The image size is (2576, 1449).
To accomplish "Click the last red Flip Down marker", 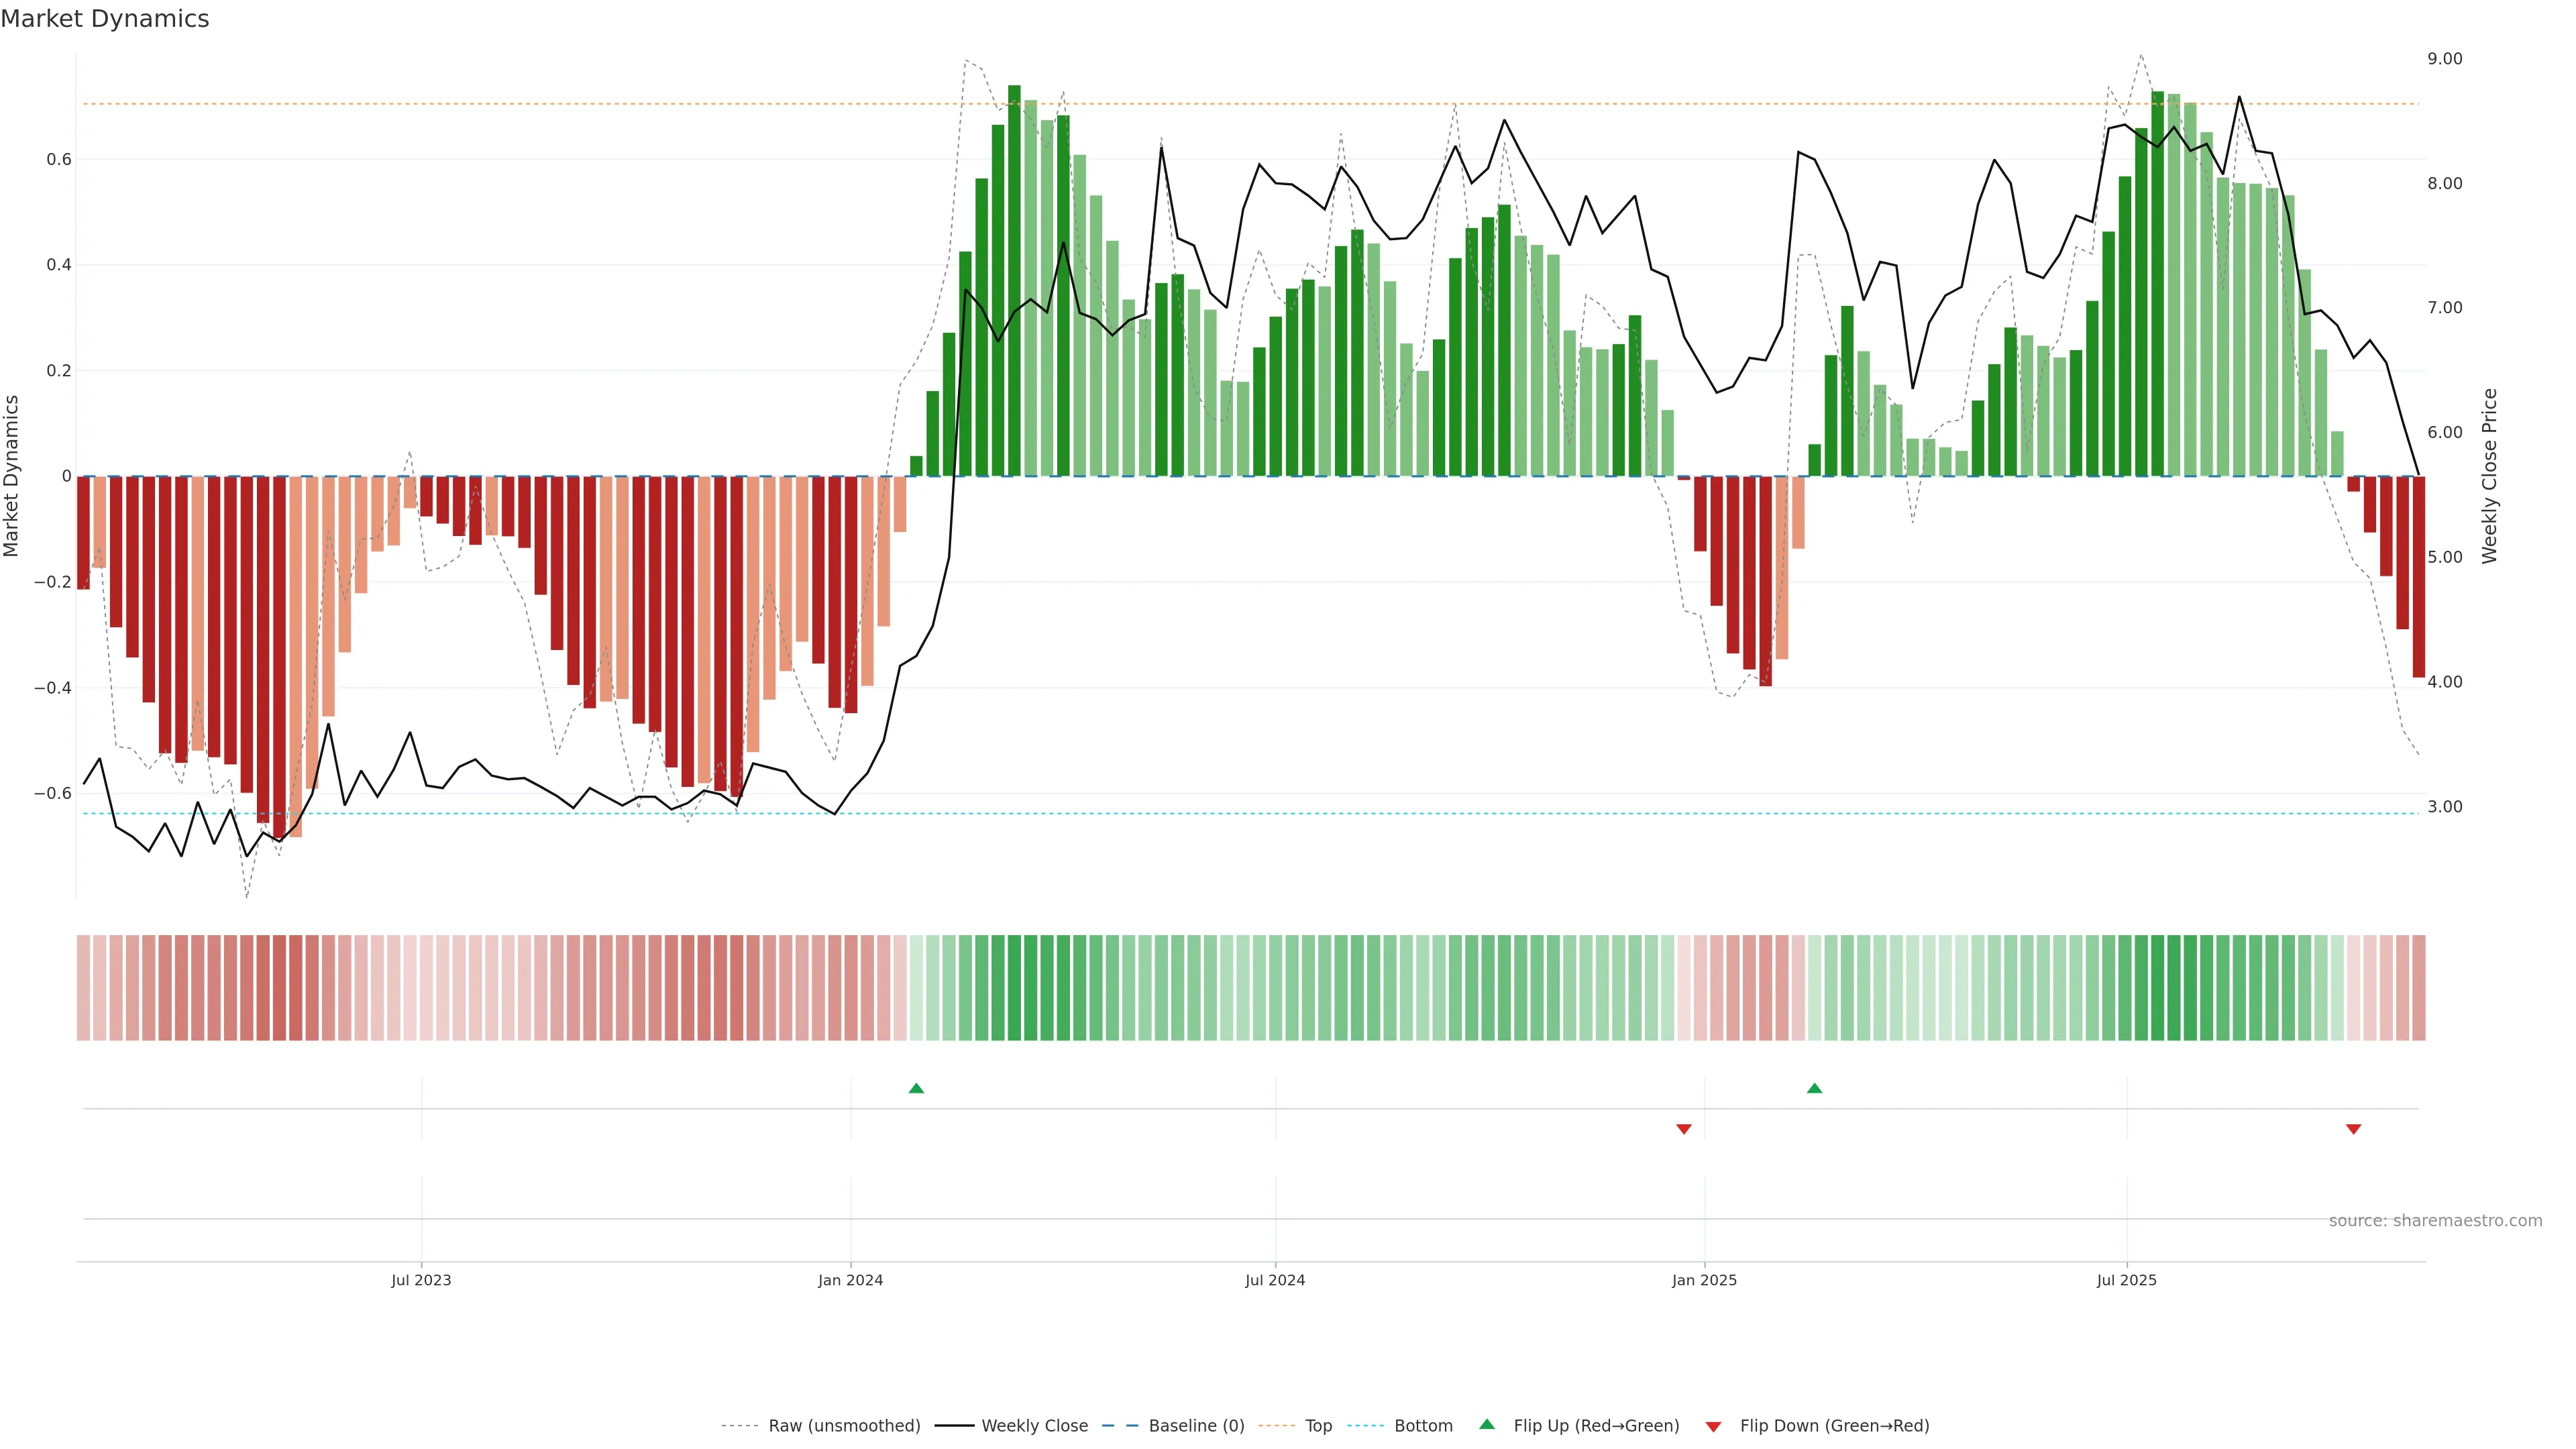I will [2353, 1129].
